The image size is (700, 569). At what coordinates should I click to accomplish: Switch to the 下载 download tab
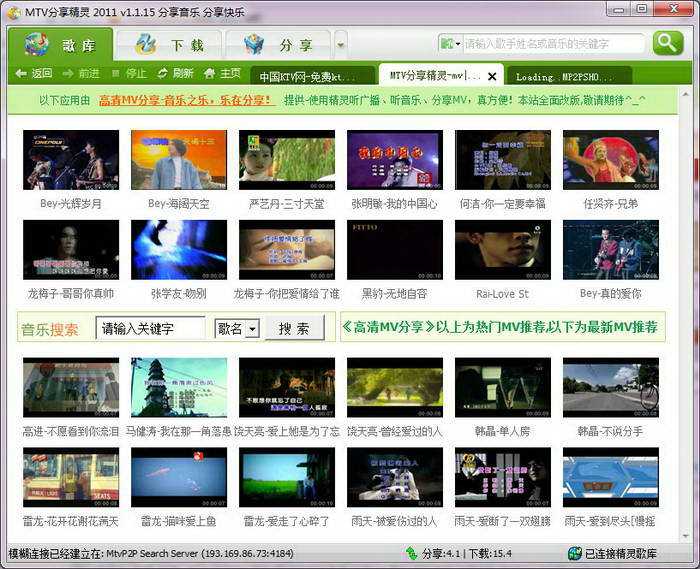169,45
